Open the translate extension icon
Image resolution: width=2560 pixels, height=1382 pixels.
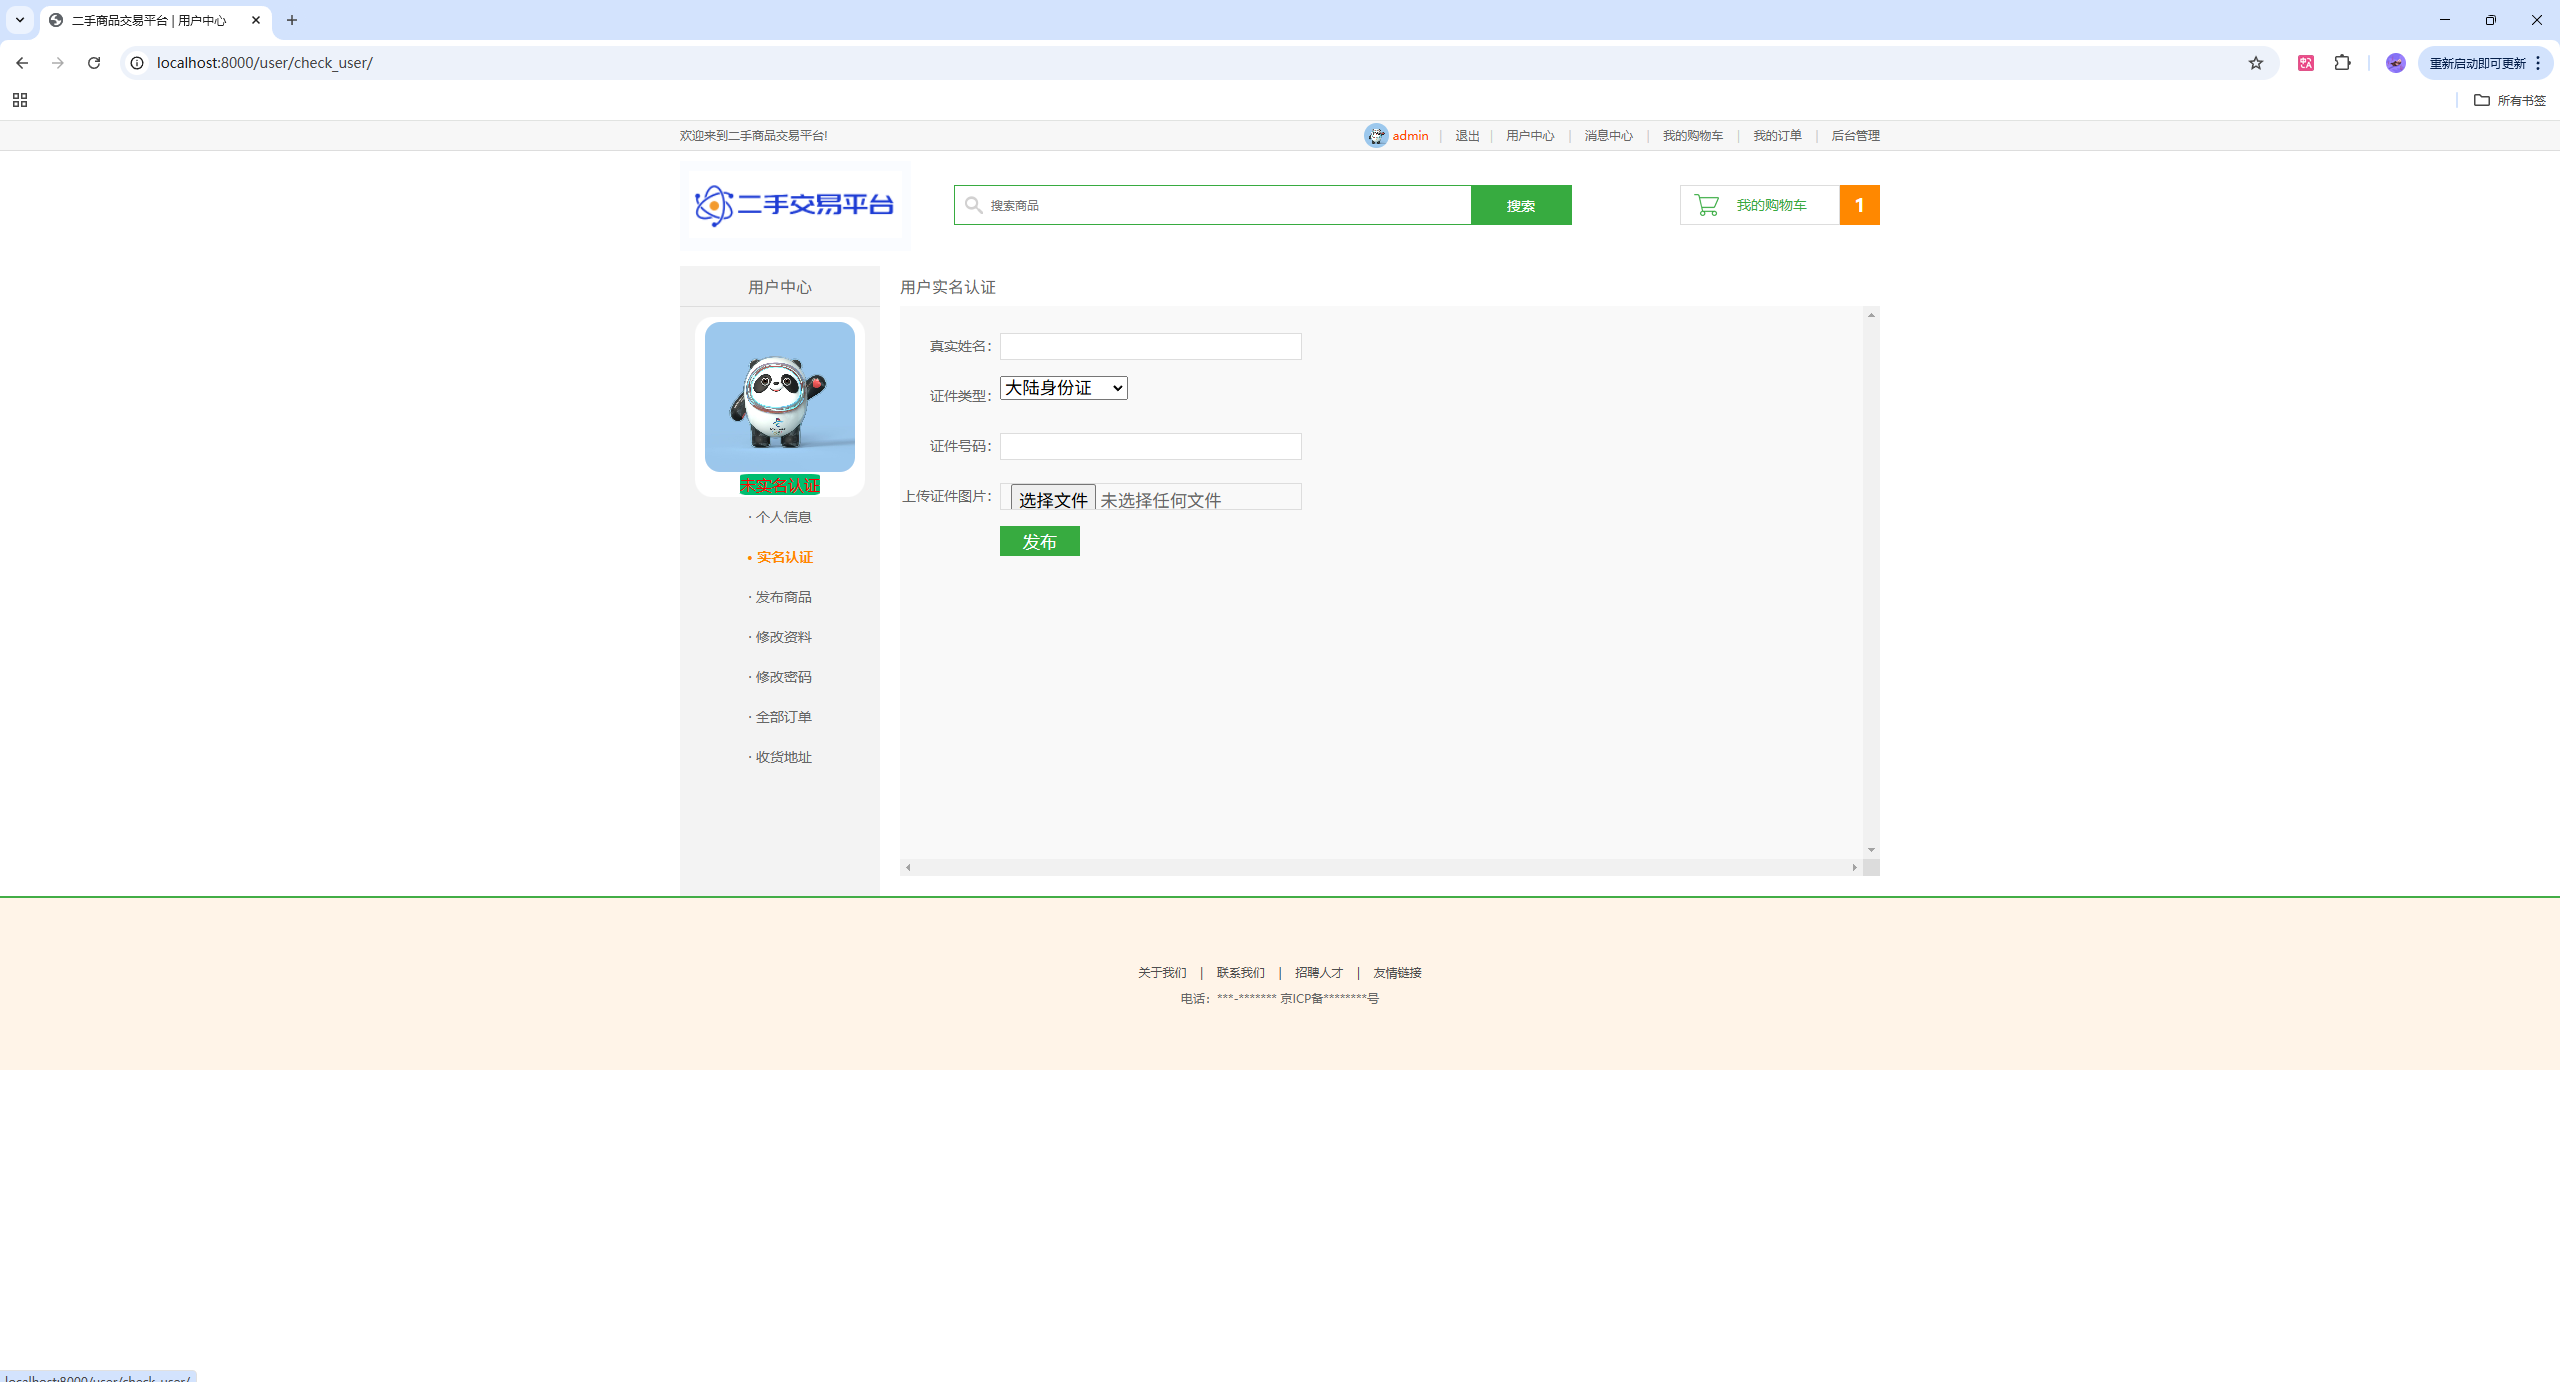tap(2306, 62)
